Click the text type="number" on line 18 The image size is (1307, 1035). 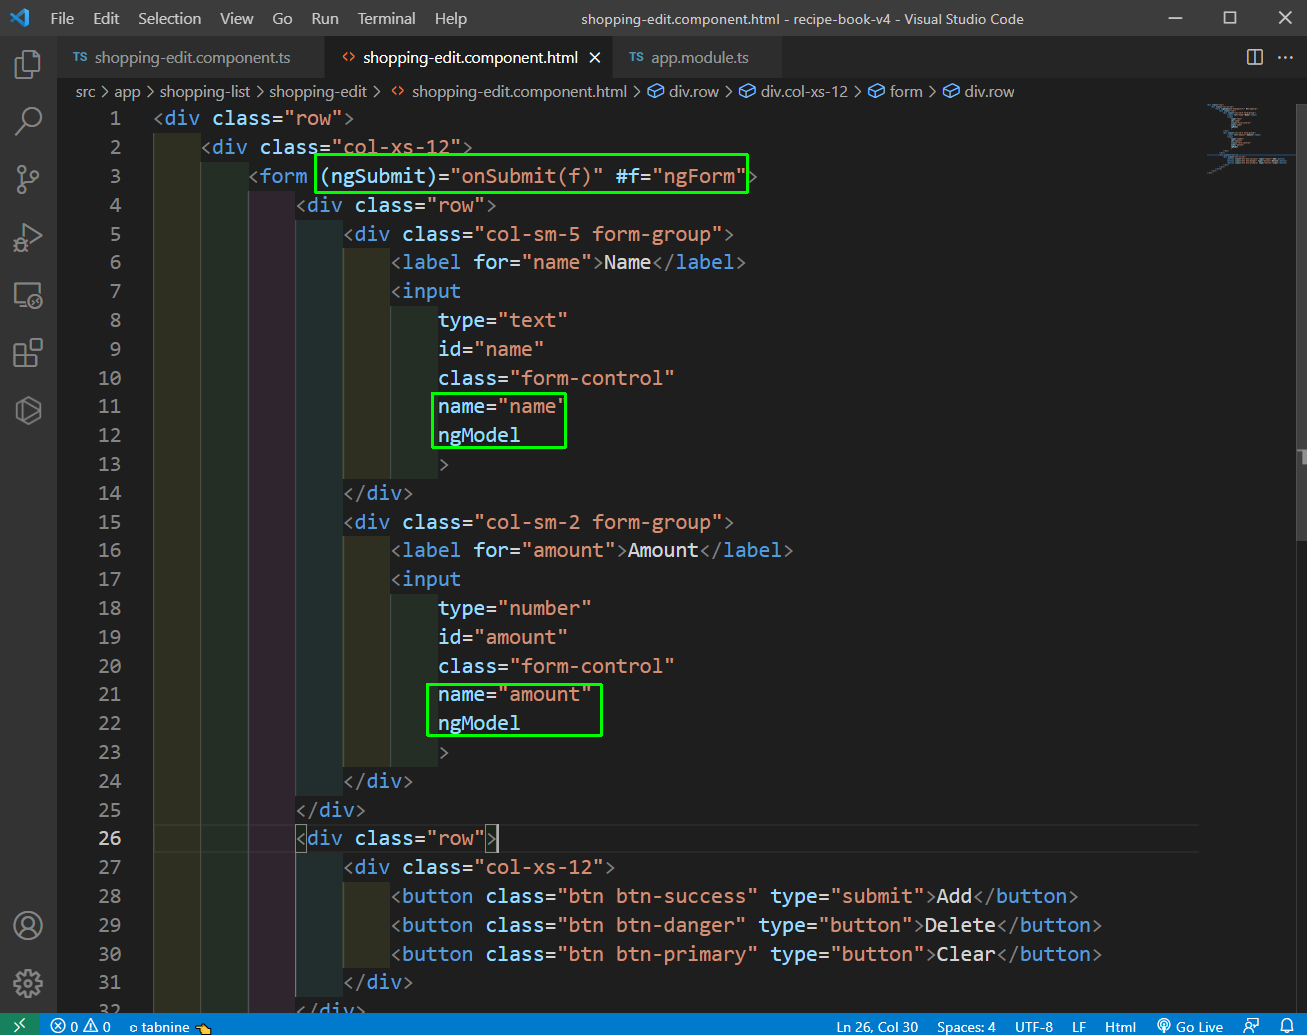click(515, 608)
